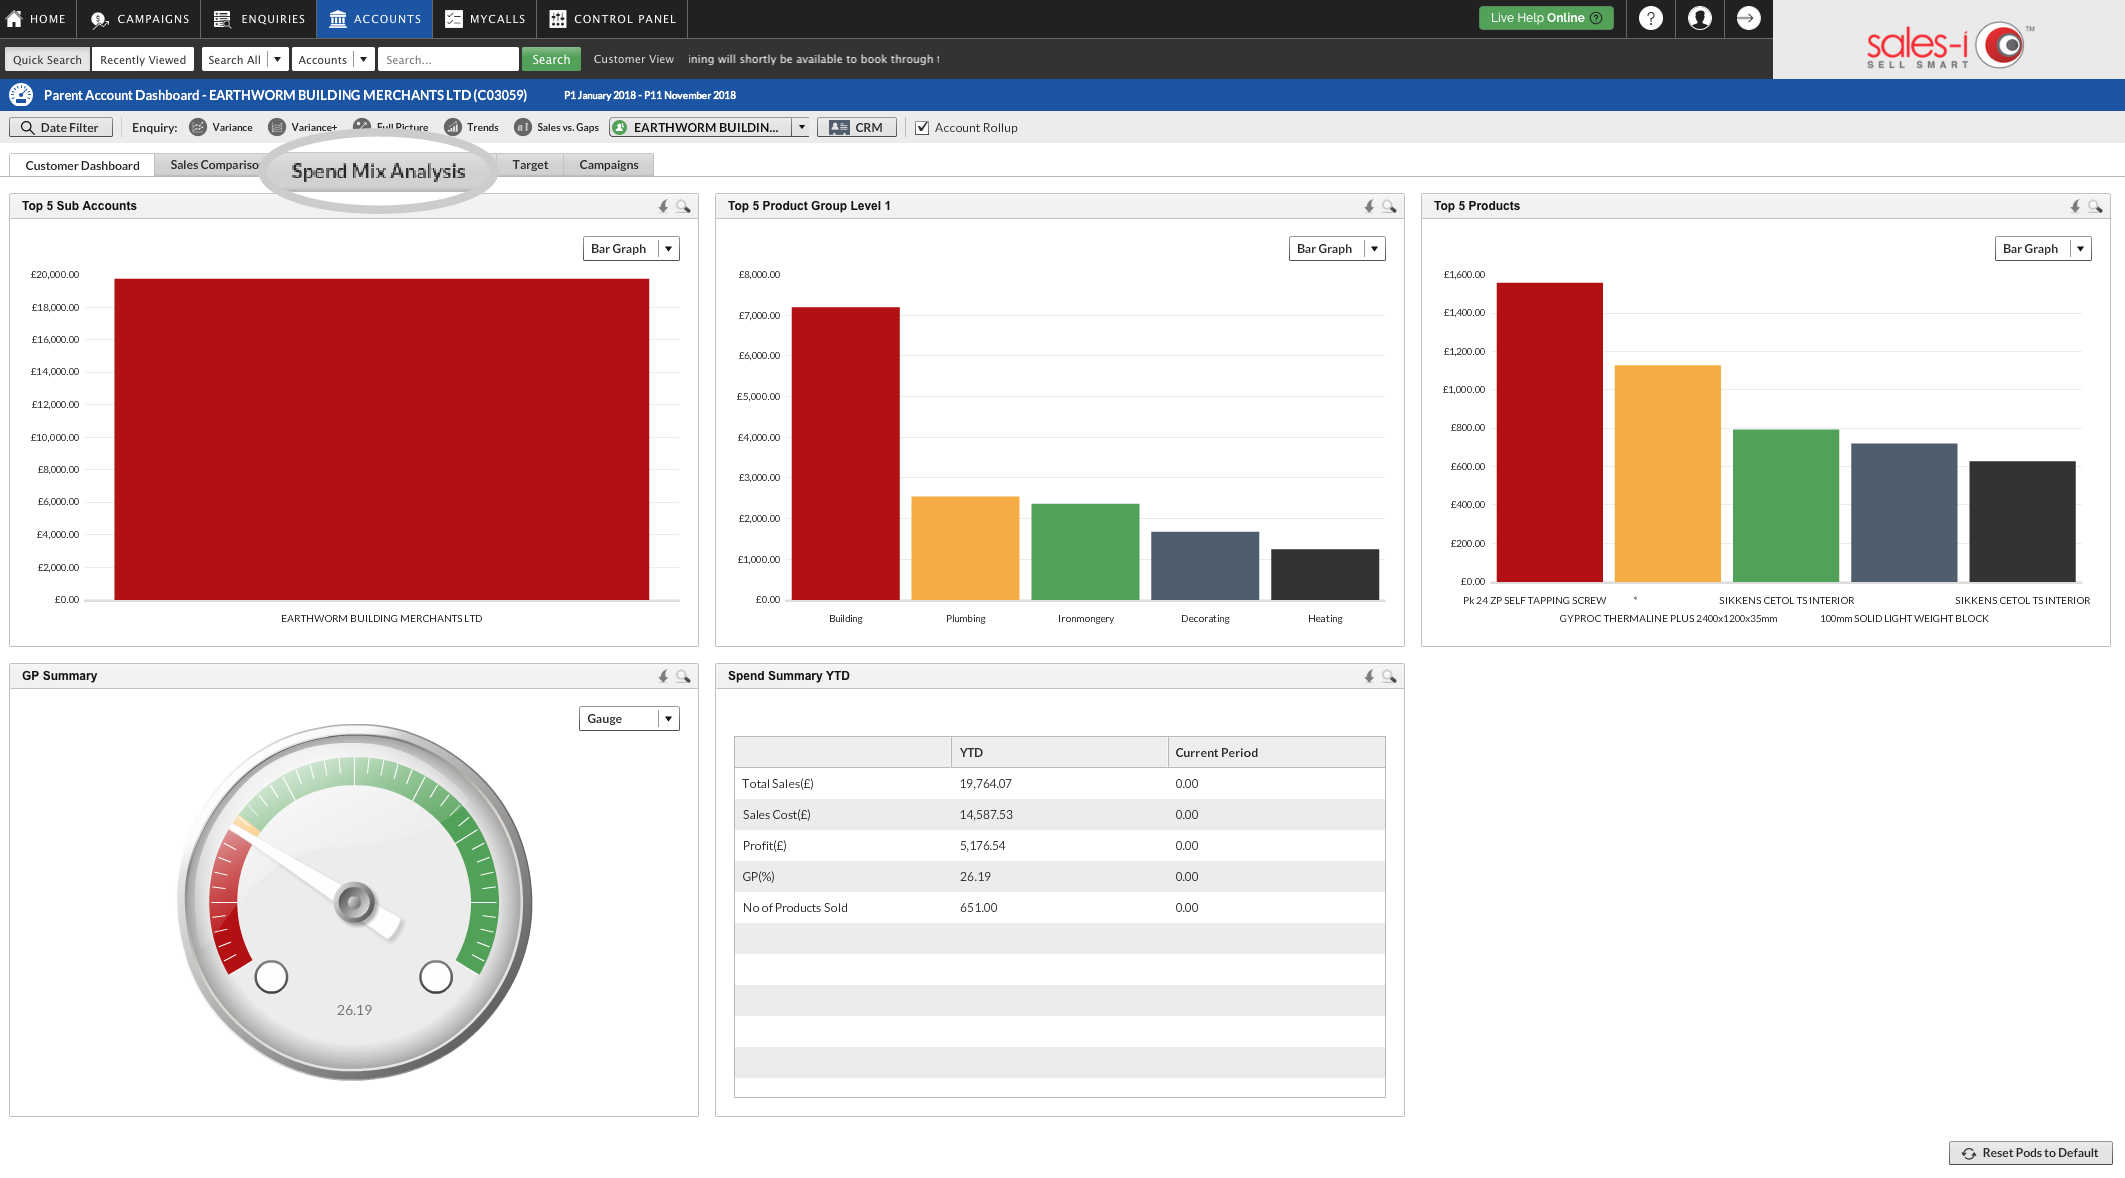Open the Variance enquiry icon

[x=198, y=127]
